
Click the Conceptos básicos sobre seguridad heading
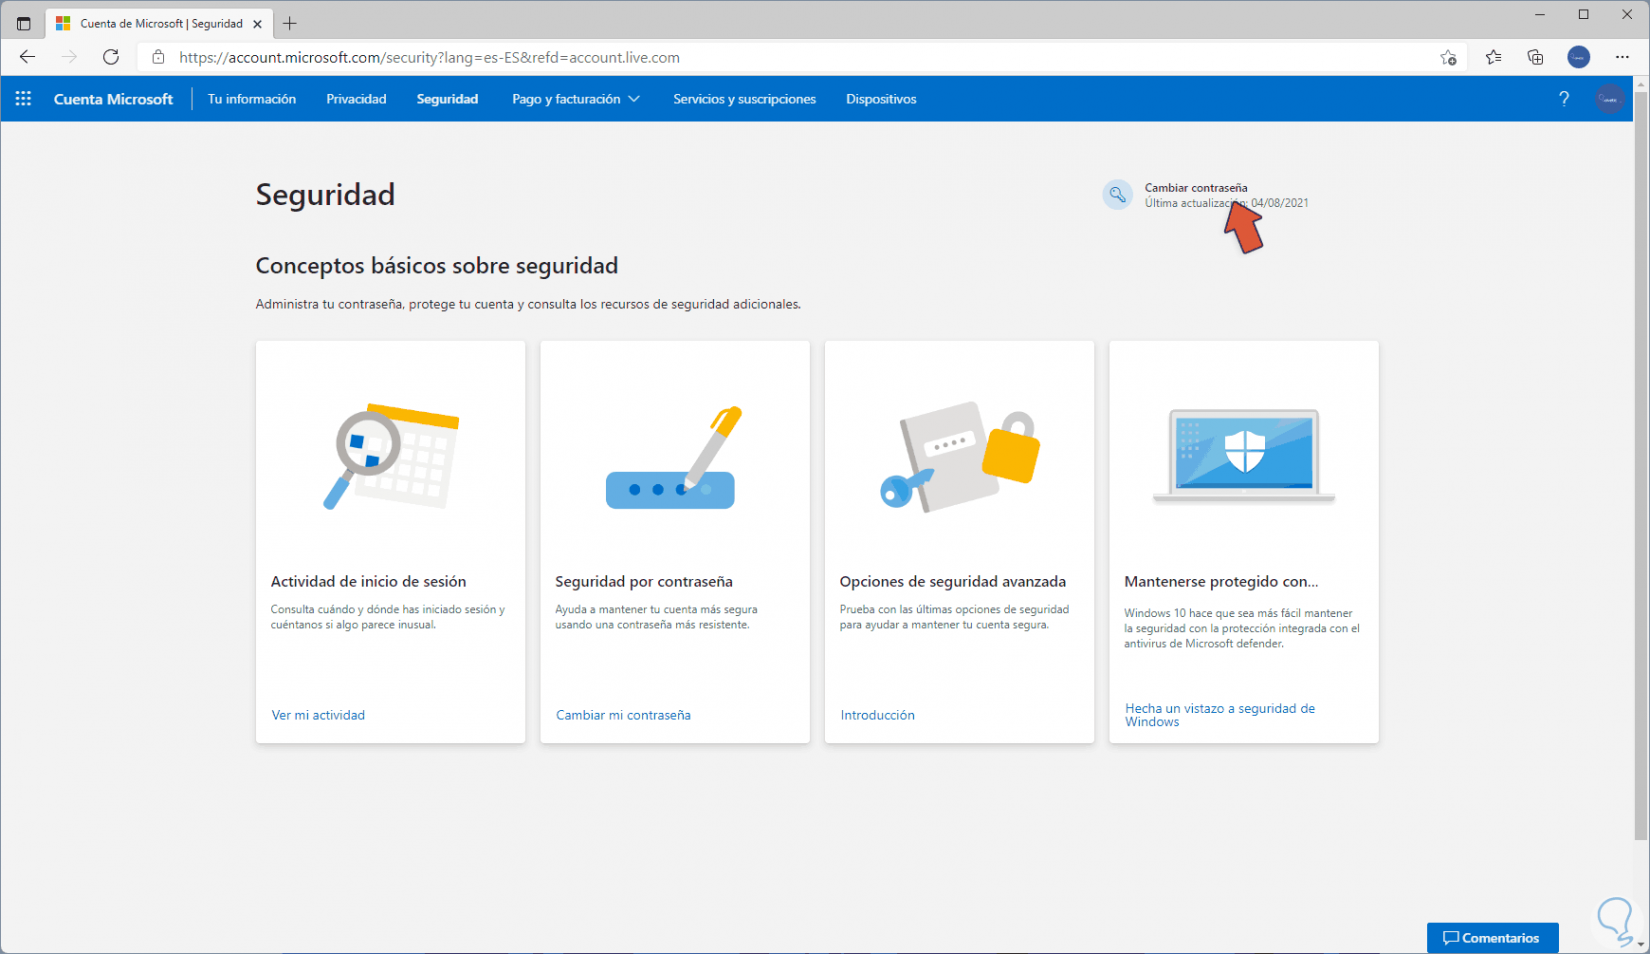pos(437,265)
